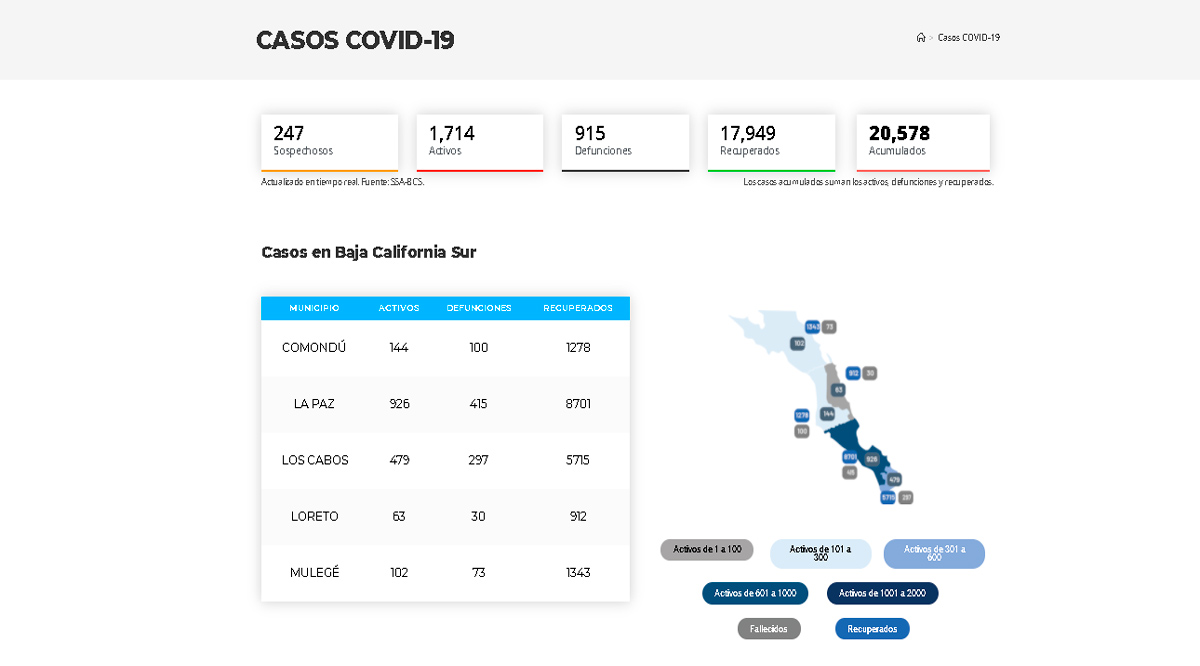Select the COMONDÚ row name
The width and height of the screenshot is (1200, 666).
[x=314, y=348]
